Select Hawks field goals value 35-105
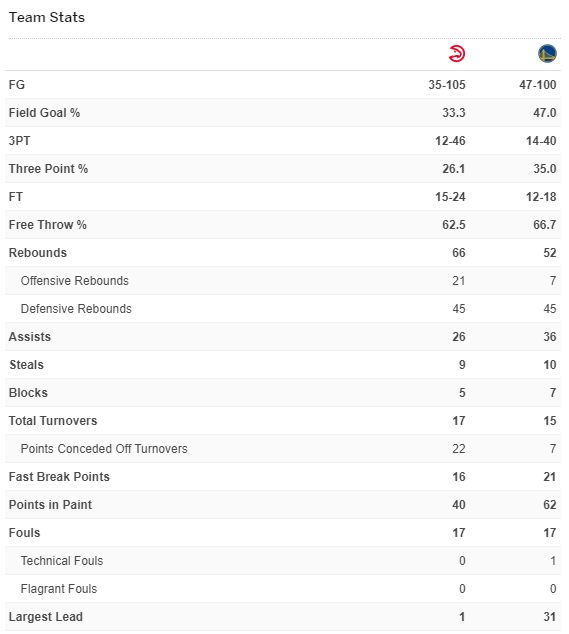The image size is (569, 634). [447, 85]
